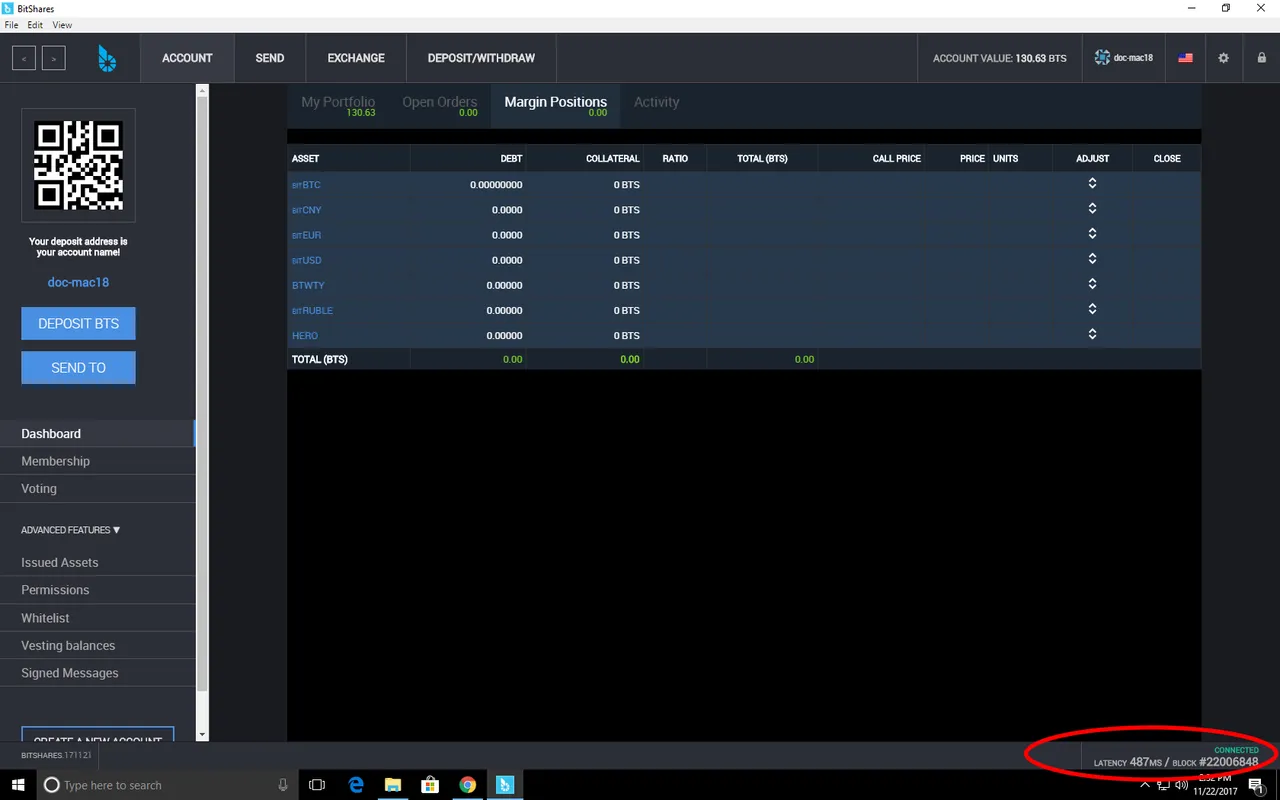Click the HERO asset link
This screenshot has width=1280, height=800.
(305, 335)
